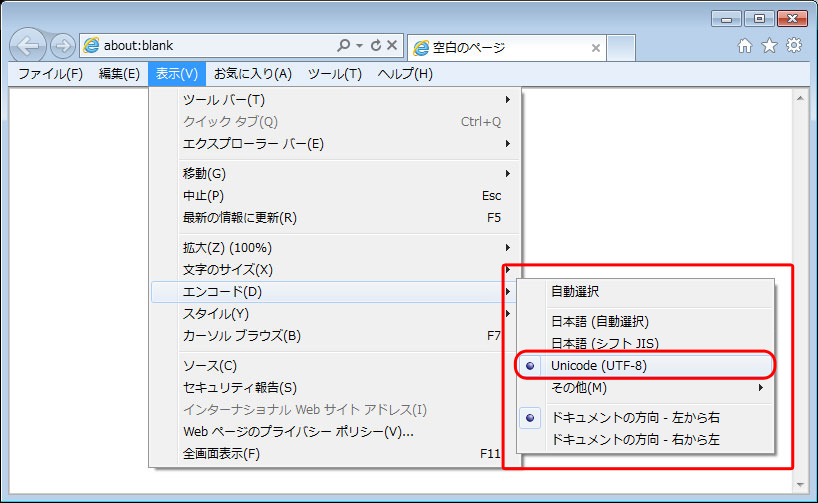This screenshot has width=818, height=503.
Task: Select 日本語 (シフト JIS) encoding
Action: (645, 343)
